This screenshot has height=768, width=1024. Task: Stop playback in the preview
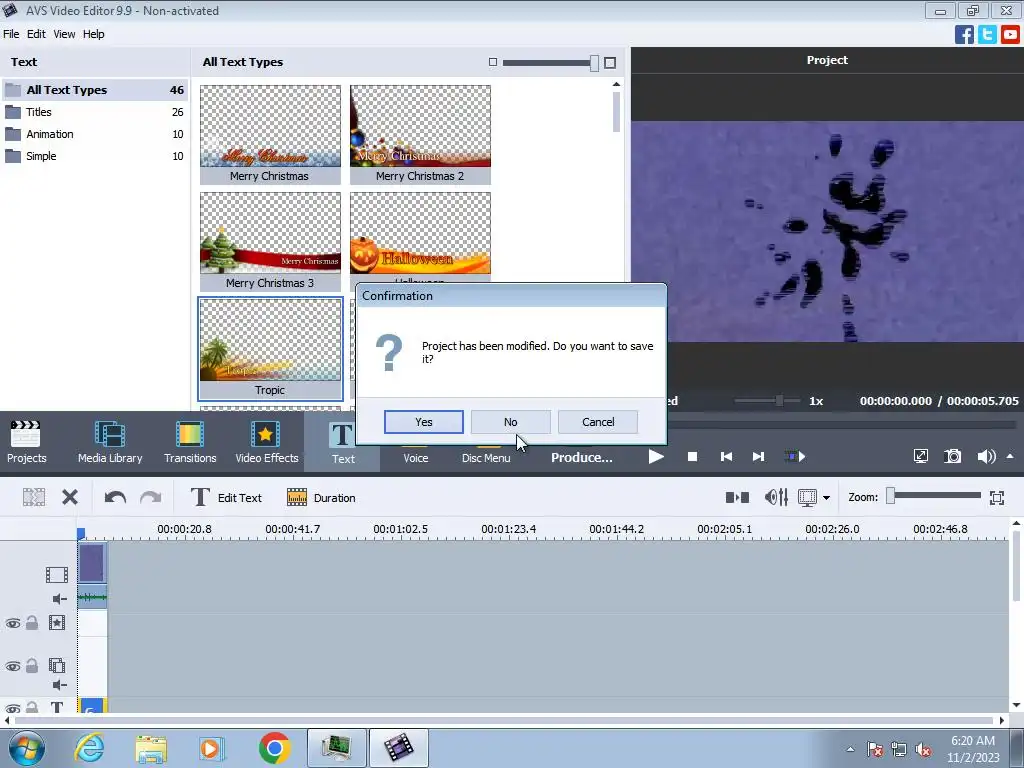click(x=692, y=456)
